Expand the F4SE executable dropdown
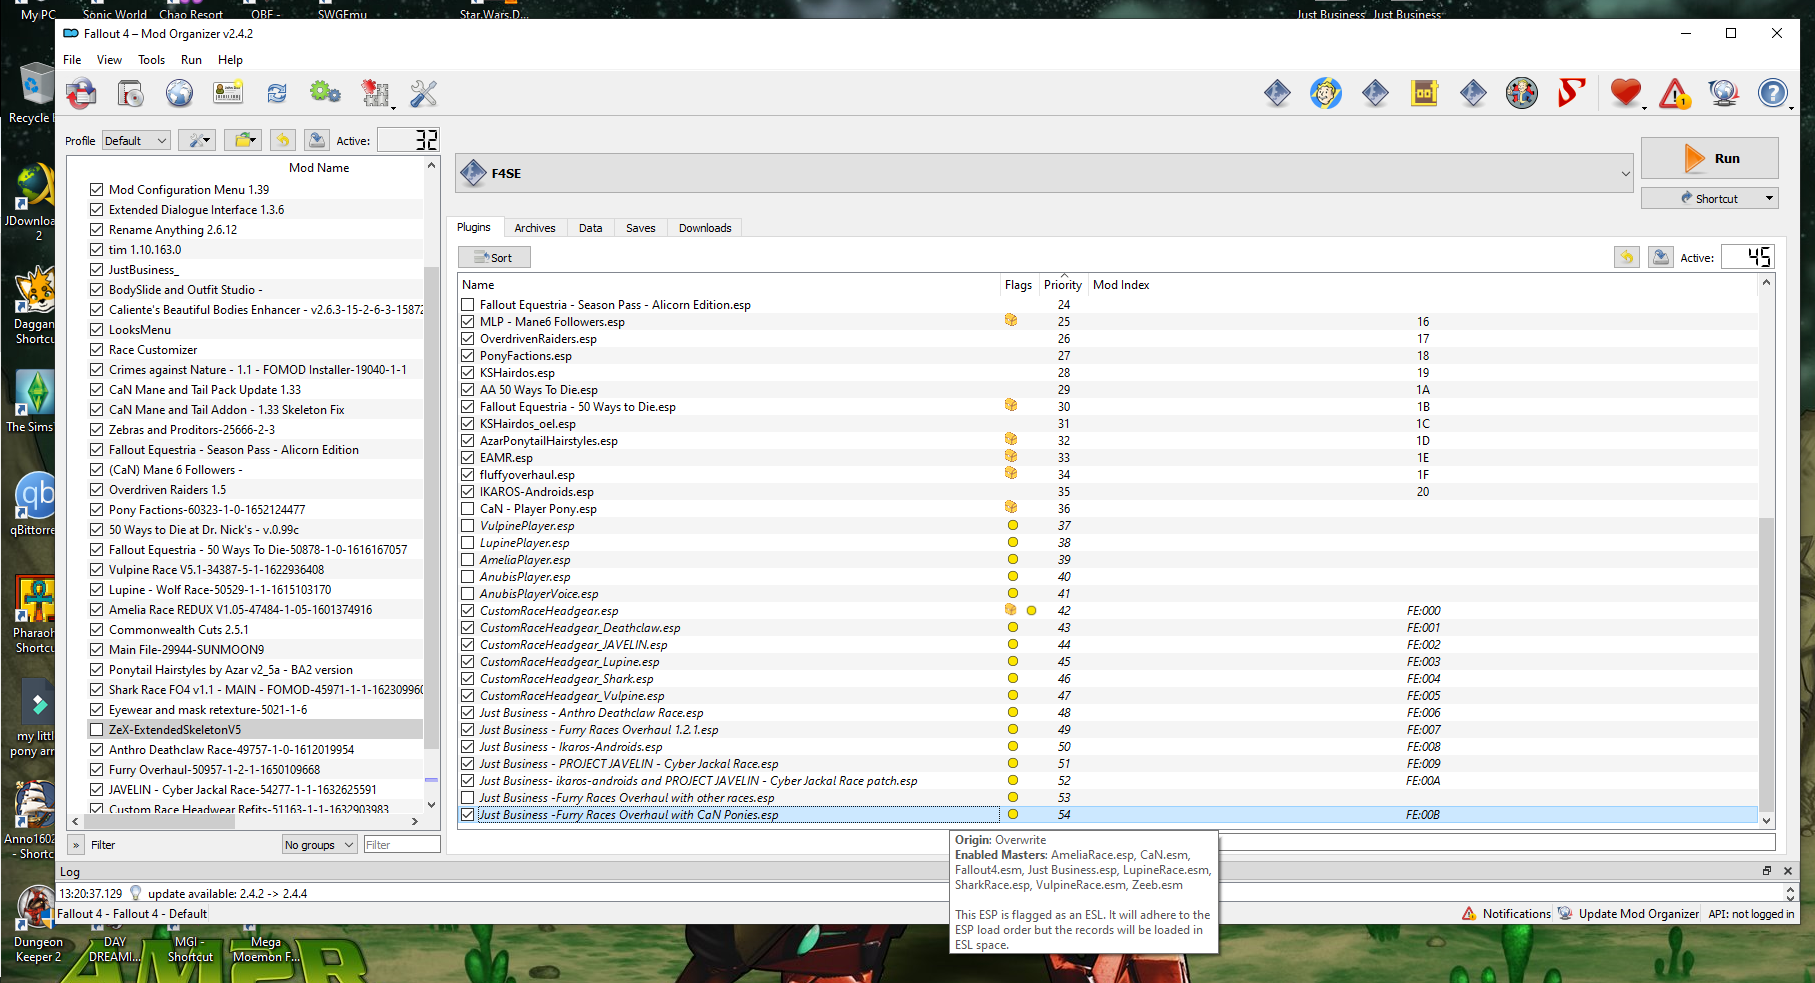Image resolution: width=1815 pixels, height=983 pixels. [1045, 173]
